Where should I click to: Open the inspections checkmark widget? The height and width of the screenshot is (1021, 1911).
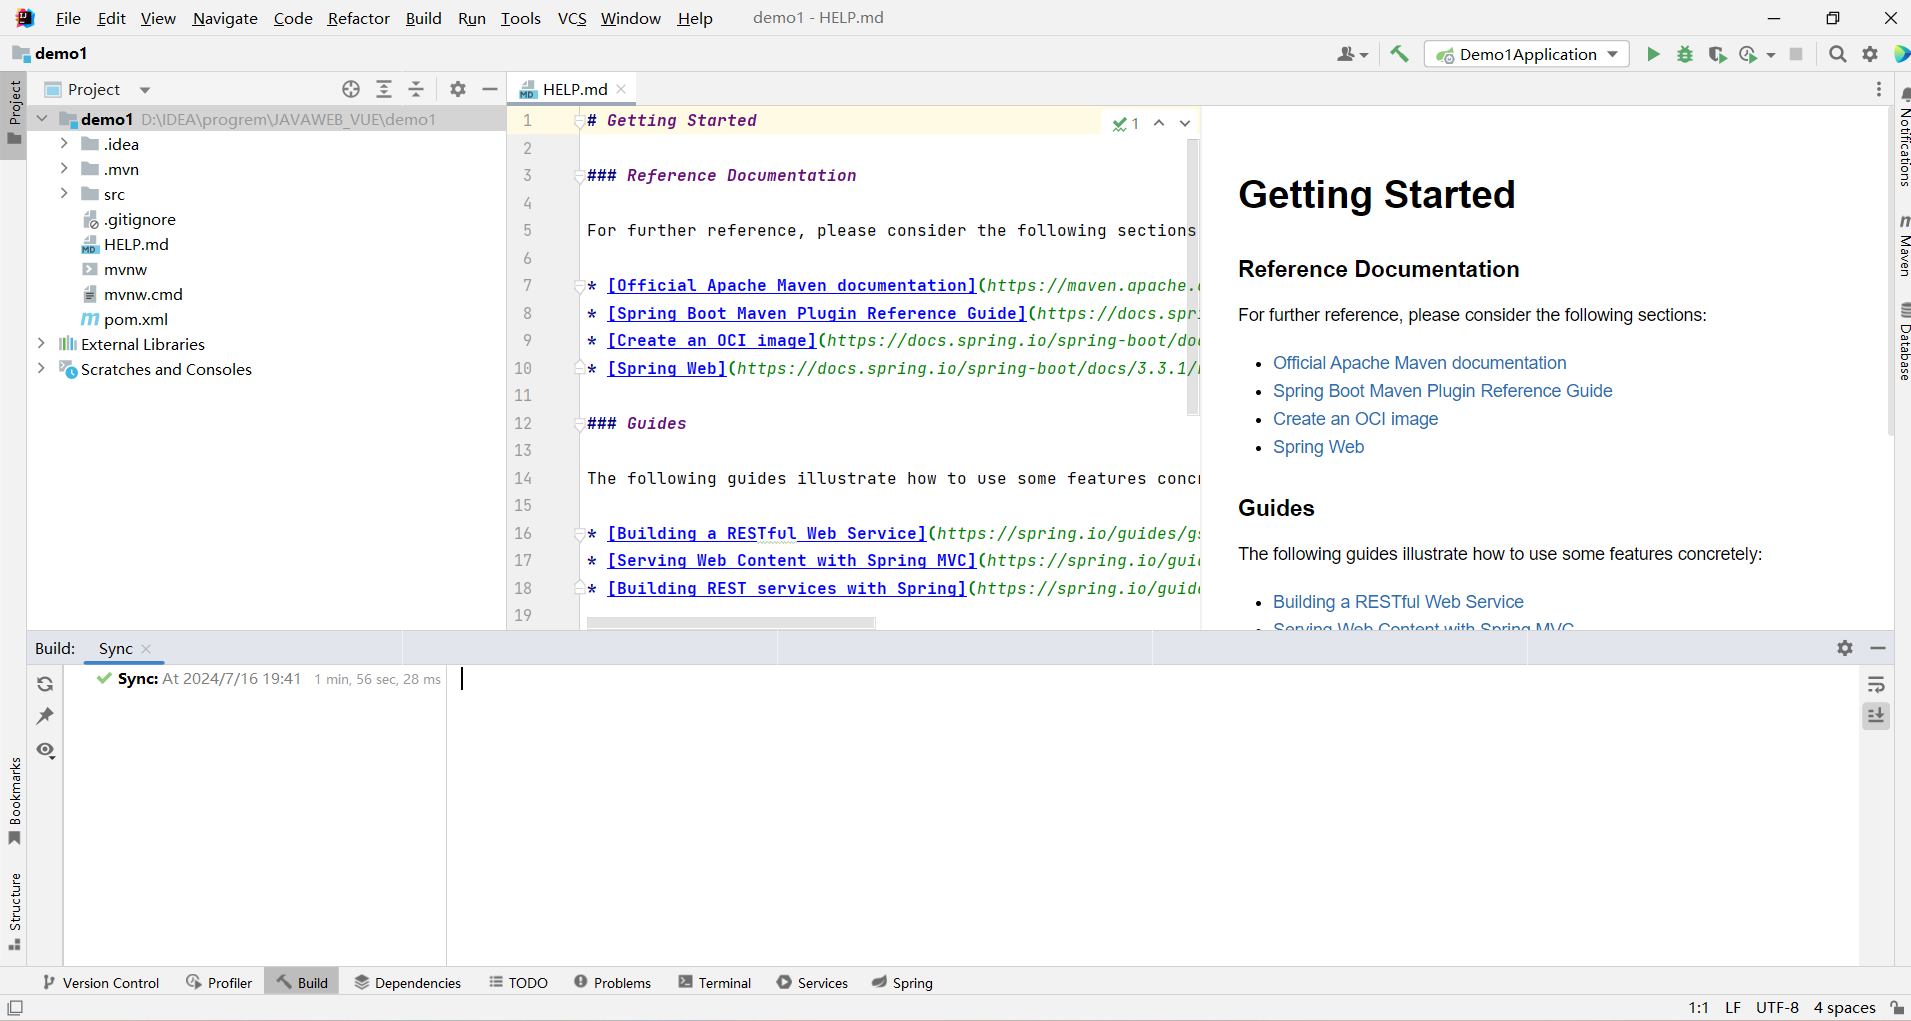[1126, 123]
